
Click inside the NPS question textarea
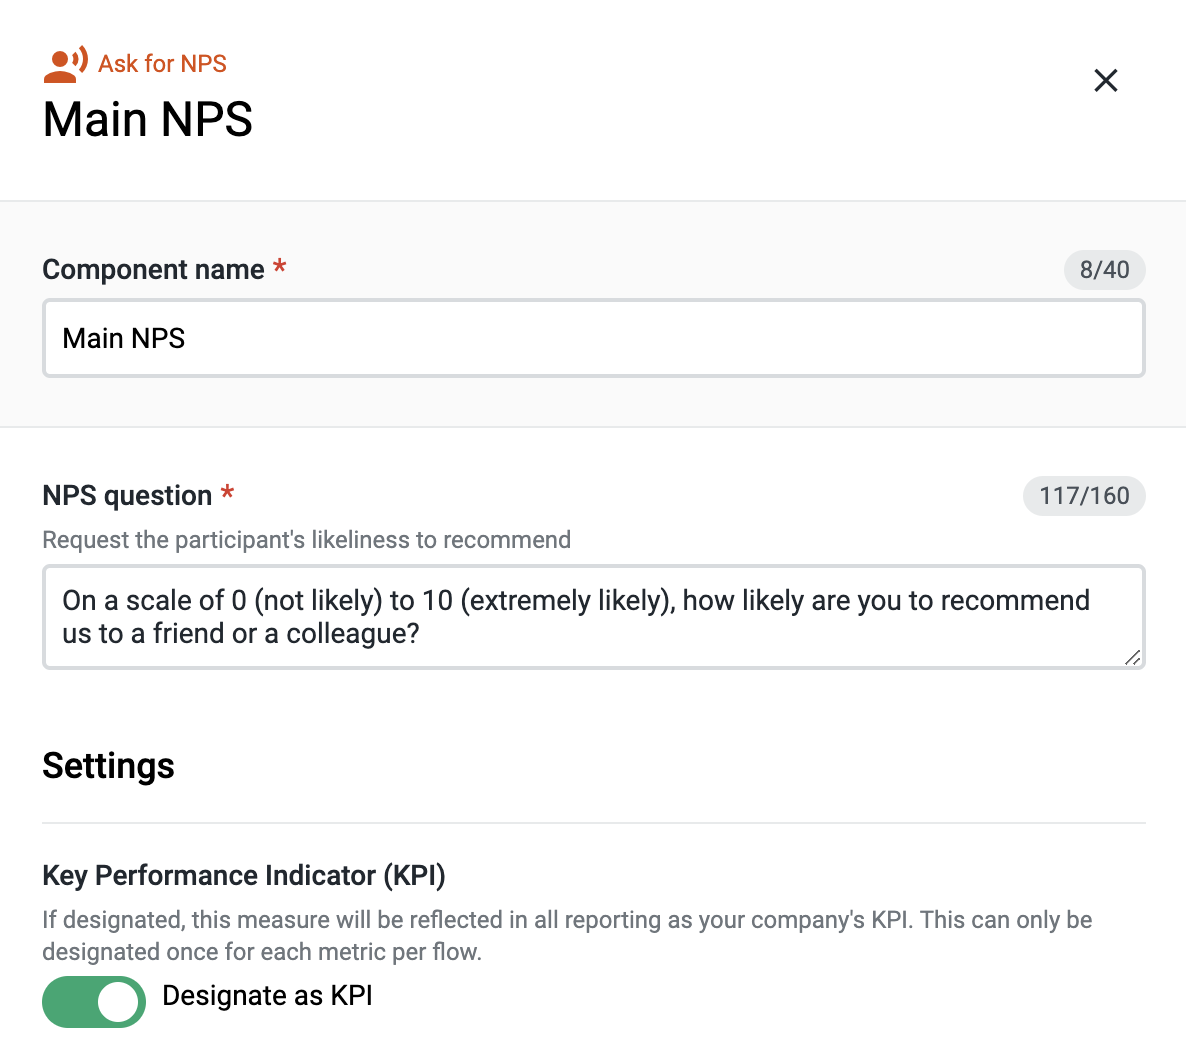(x=593, y=617)
